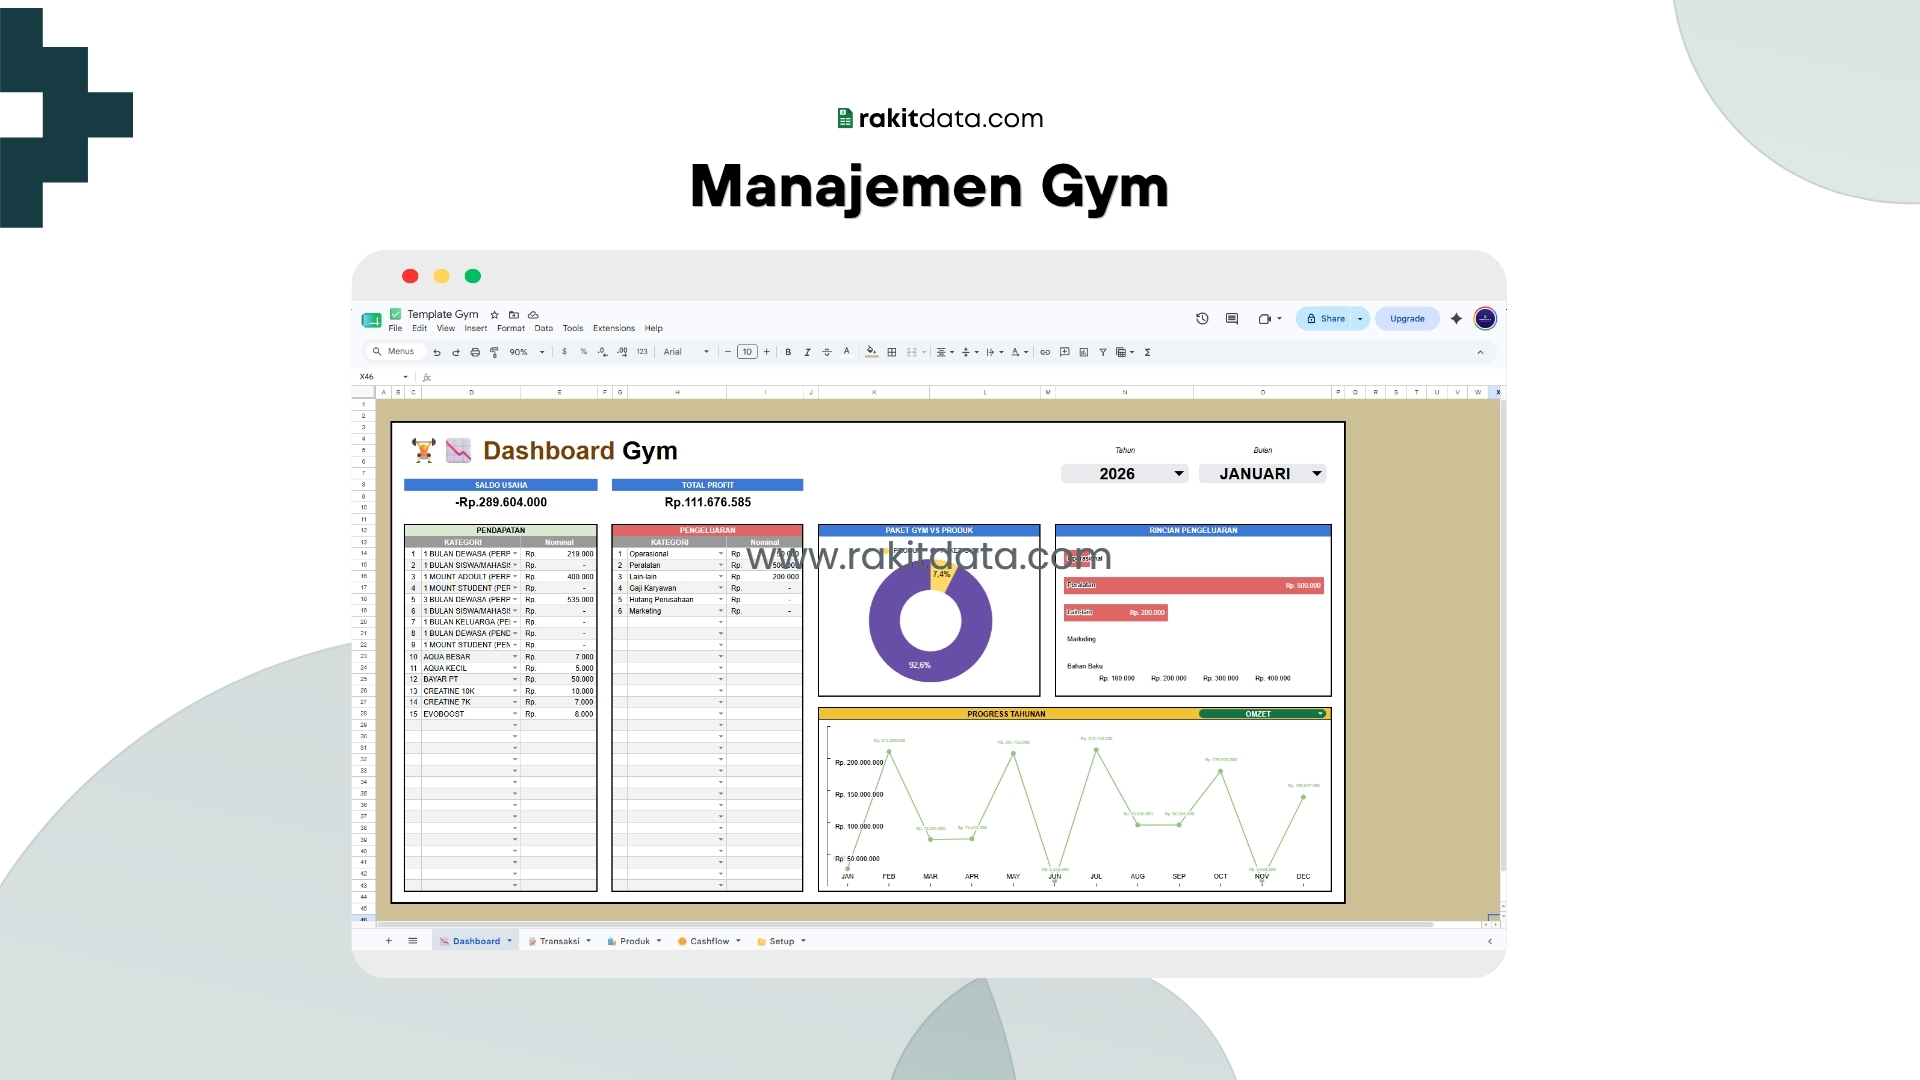Click the Add sheet plus button
1920x1080 pixels.
coord(389,941)
